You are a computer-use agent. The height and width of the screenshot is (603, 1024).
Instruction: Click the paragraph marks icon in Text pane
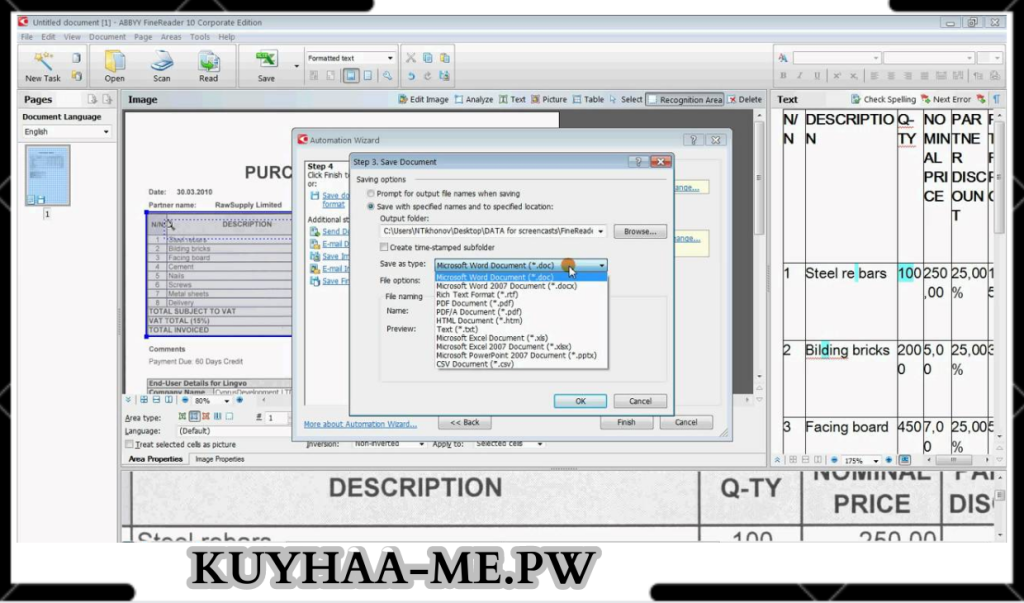pyautogui.click(x=997, y=99)
